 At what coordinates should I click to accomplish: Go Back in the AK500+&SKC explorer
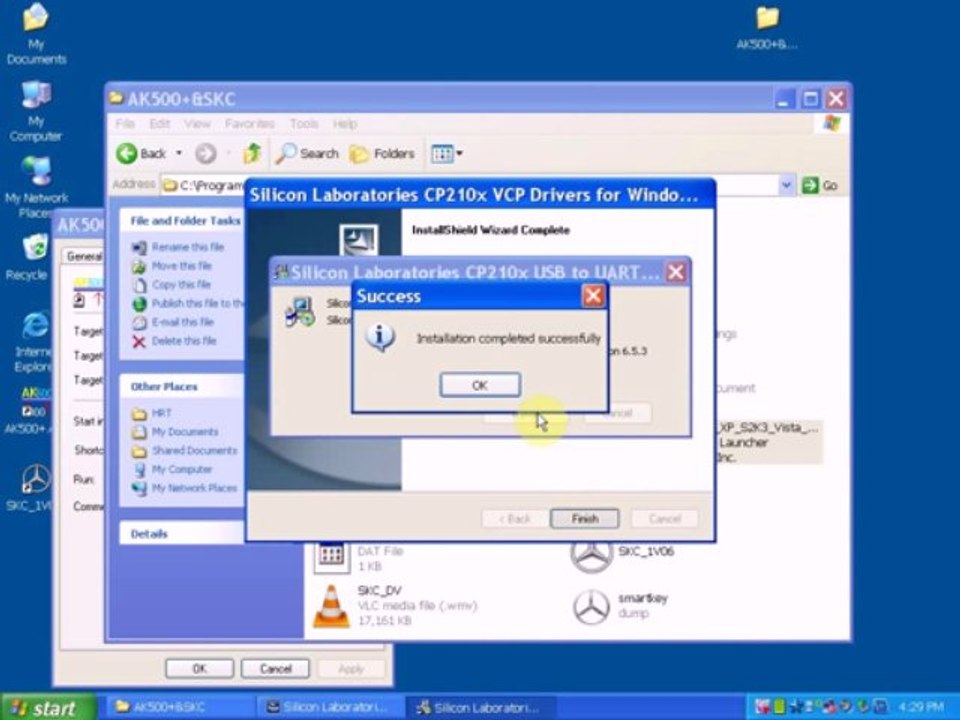pyautogui.click(x=142, y=153)
